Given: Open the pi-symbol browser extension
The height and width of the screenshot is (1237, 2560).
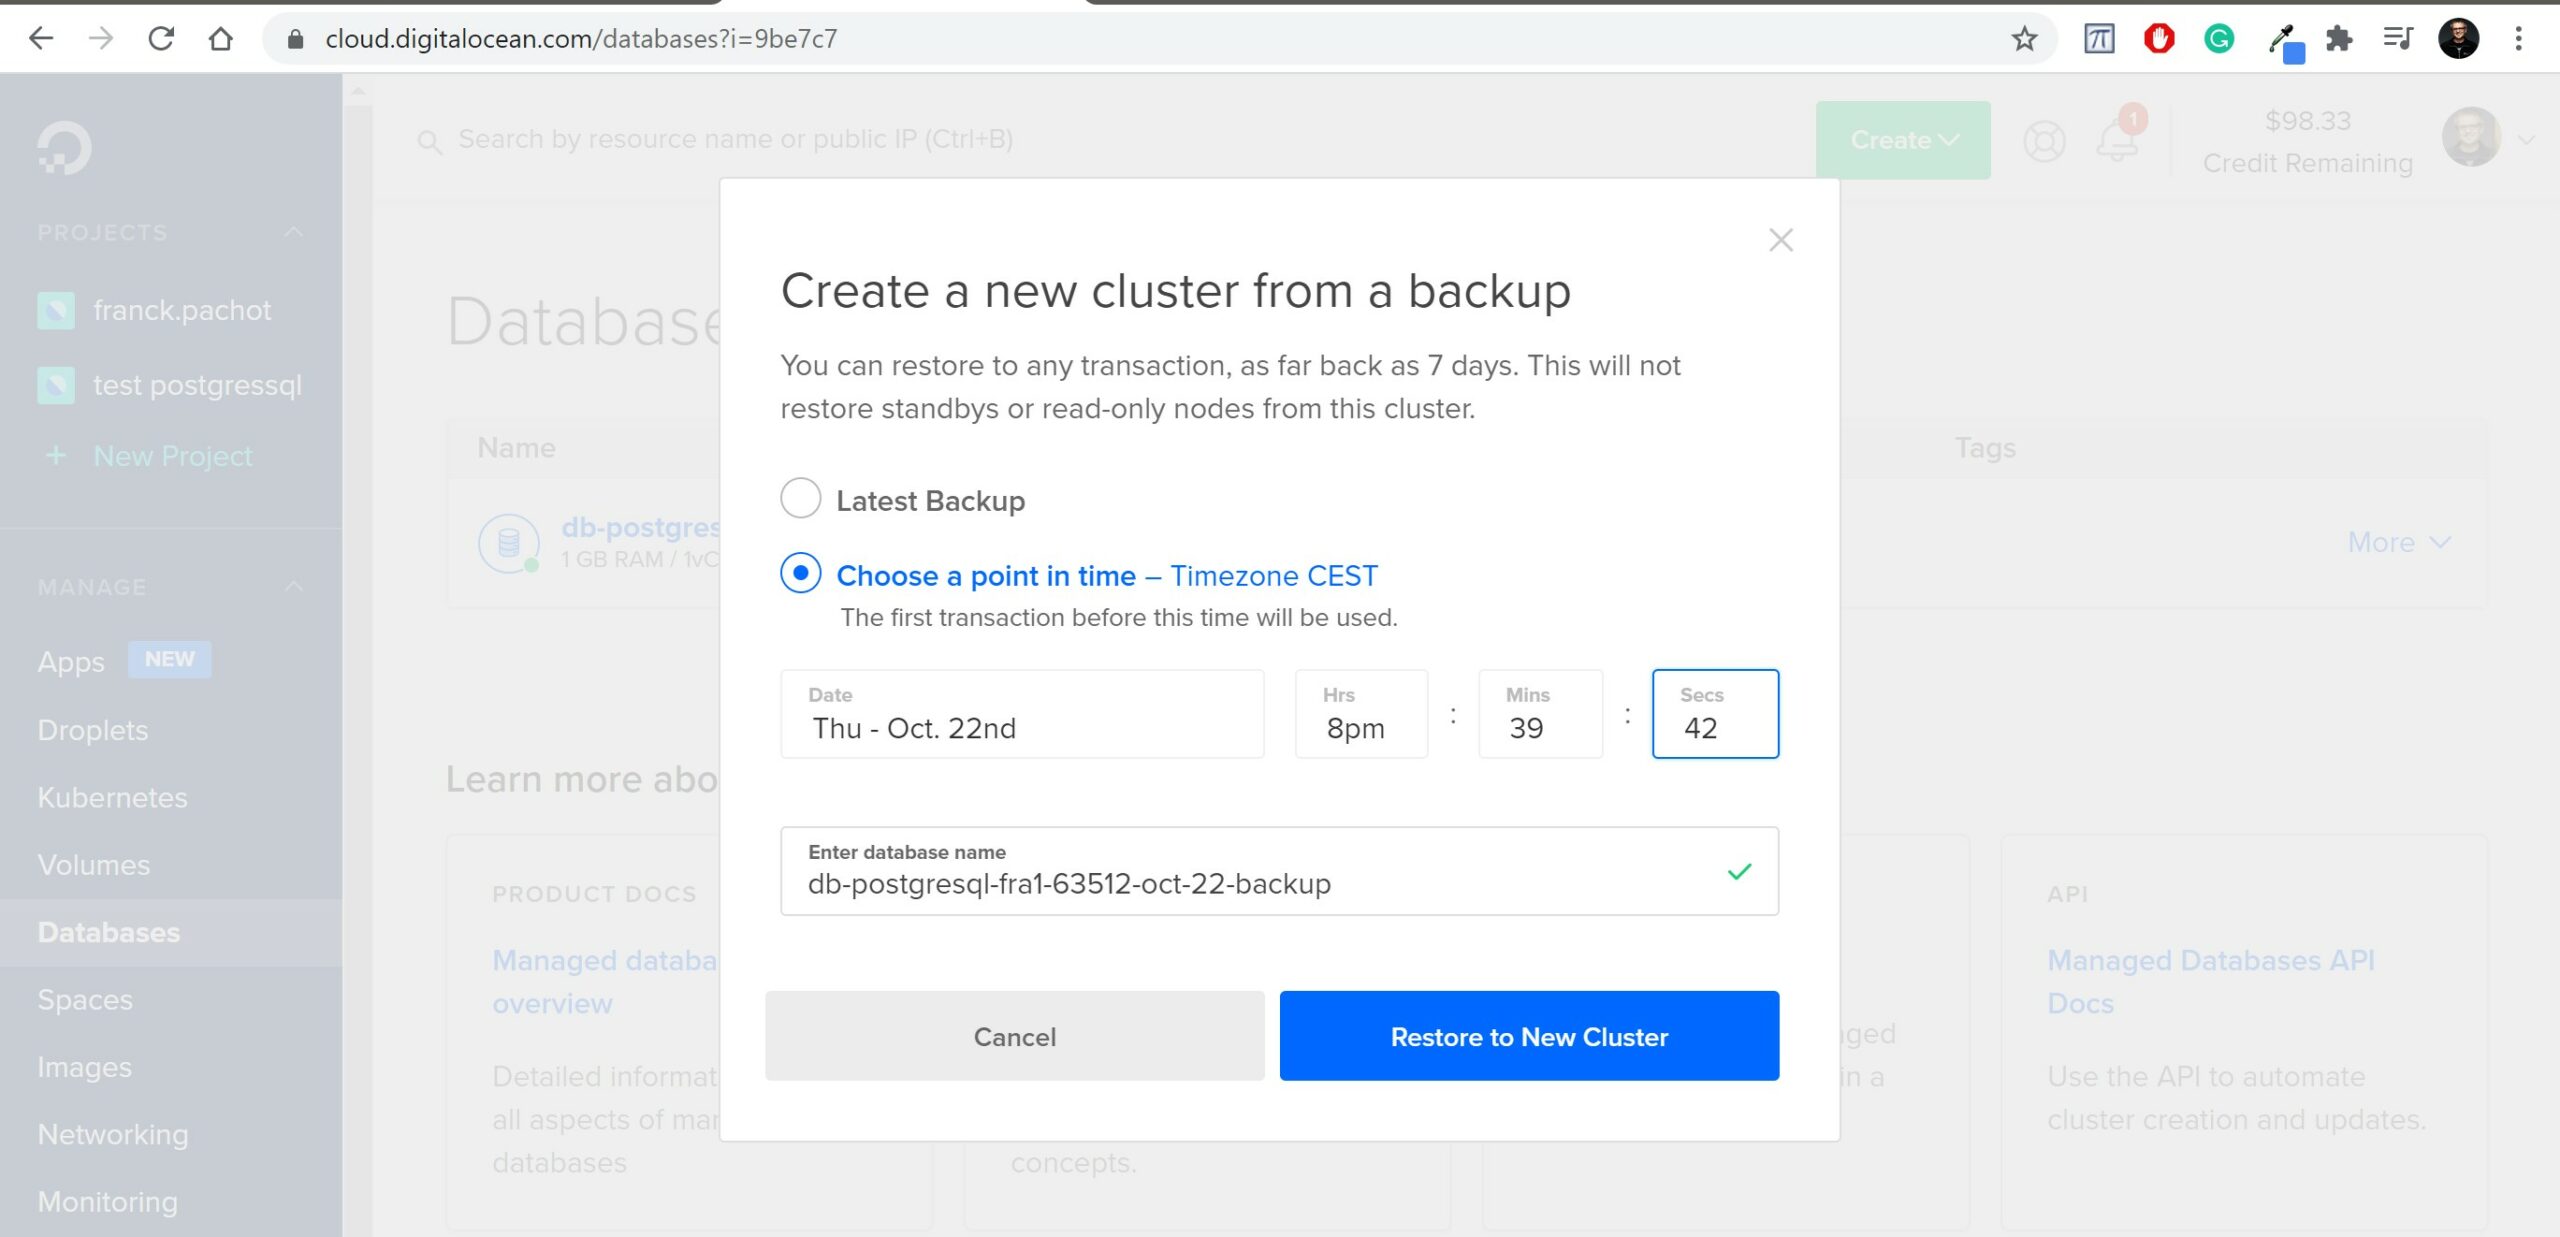Looking at the screenshot, I should coord(2099,39).
